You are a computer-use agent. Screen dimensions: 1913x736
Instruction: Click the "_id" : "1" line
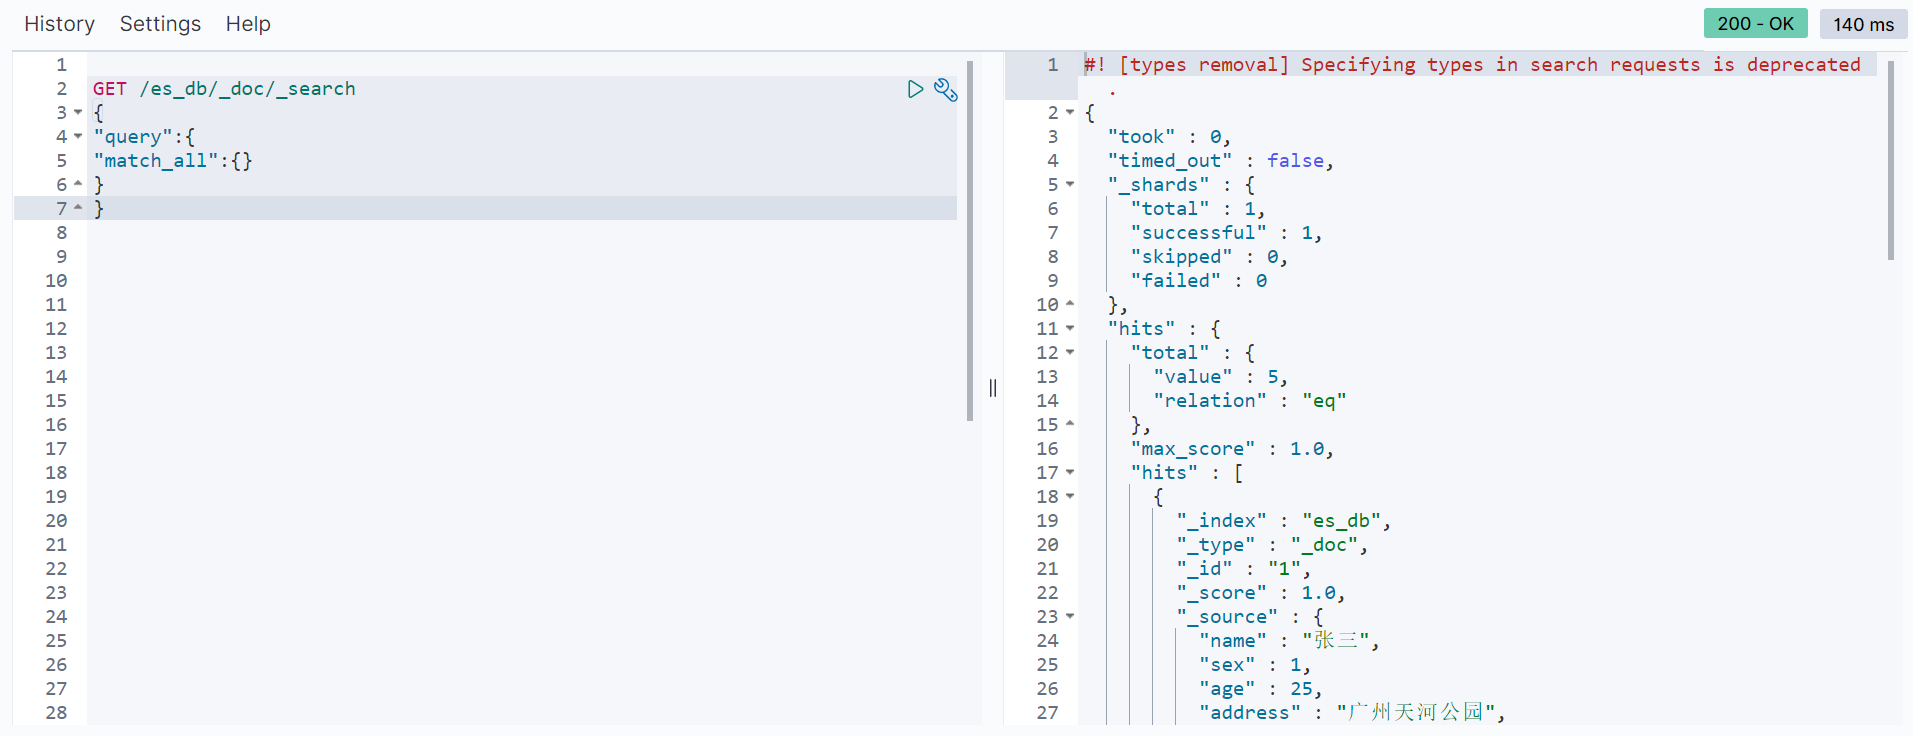click(x=1243, y=569)
